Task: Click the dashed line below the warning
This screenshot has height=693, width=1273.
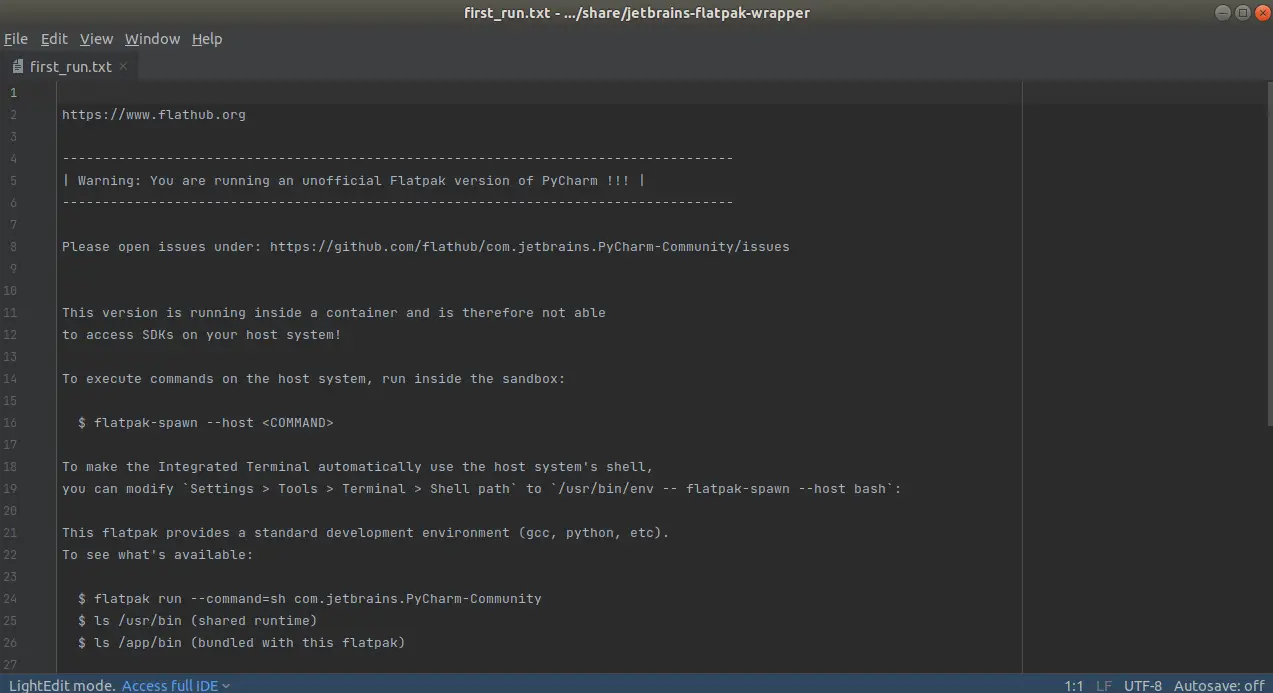Action: [x=398, y=203]
